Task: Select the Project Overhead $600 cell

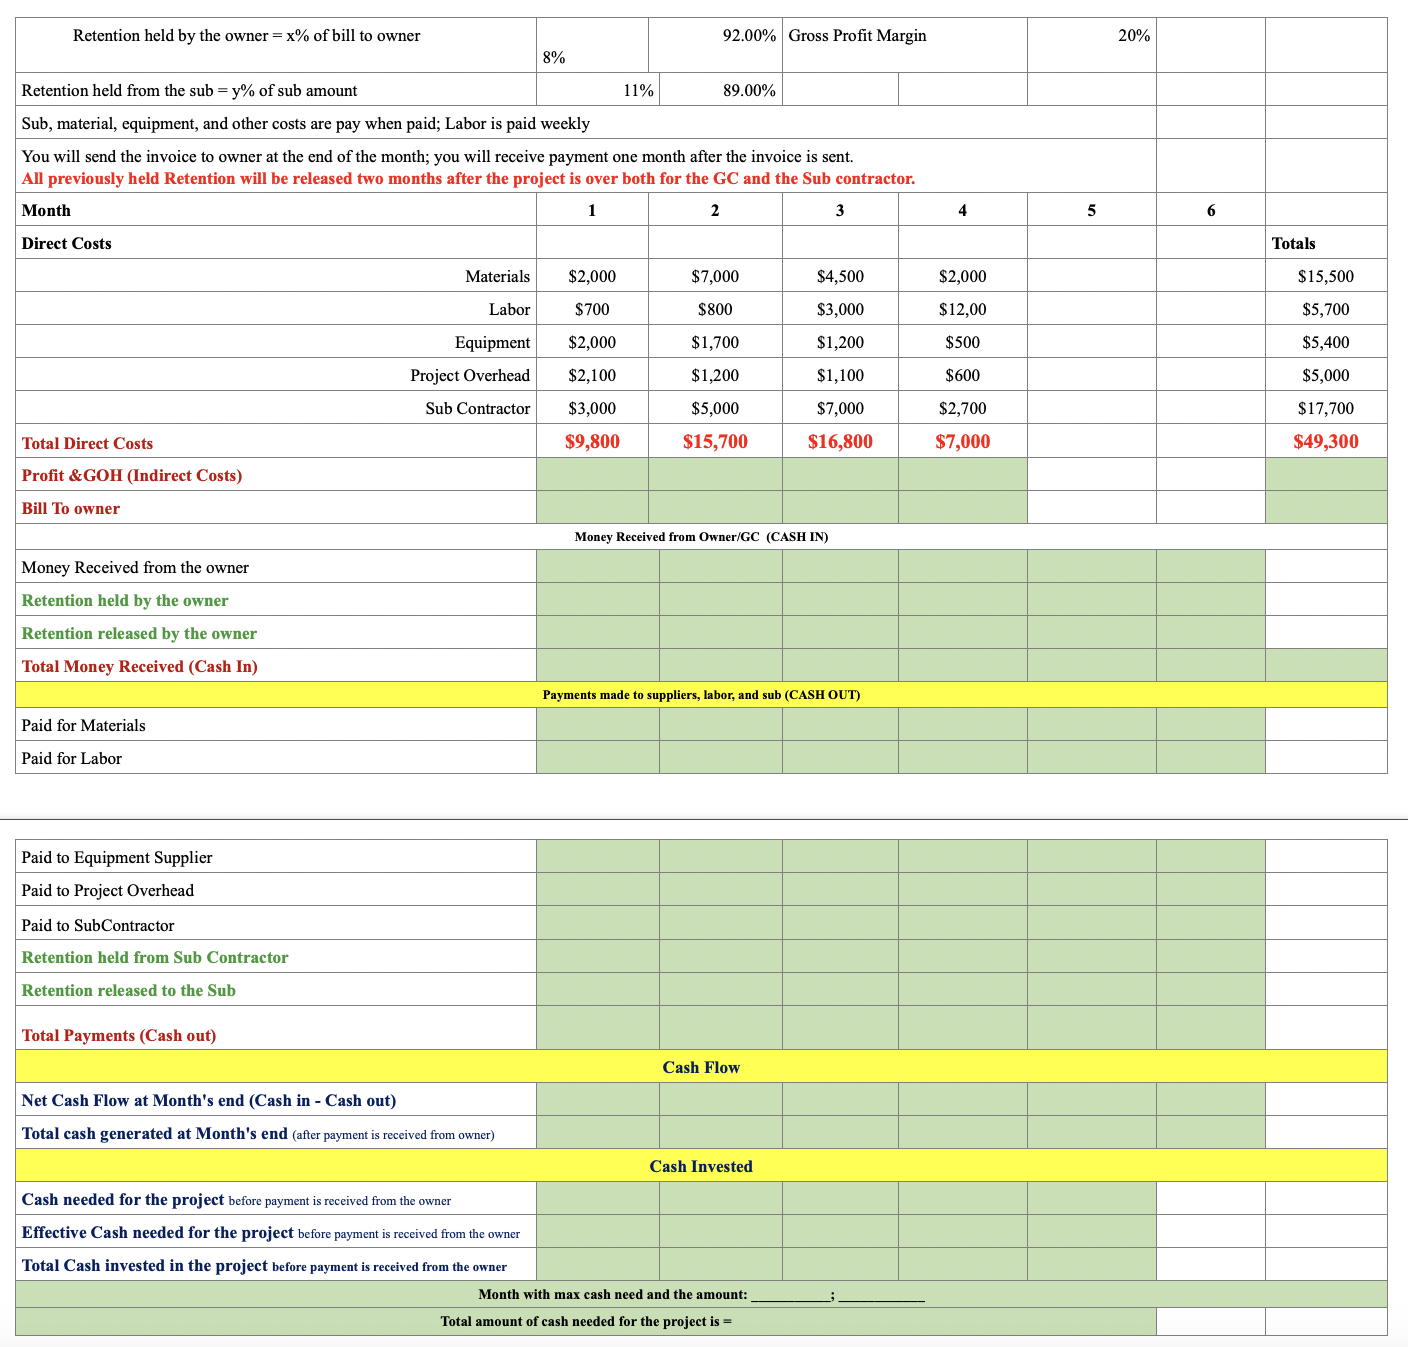Action: coord(962,375)
